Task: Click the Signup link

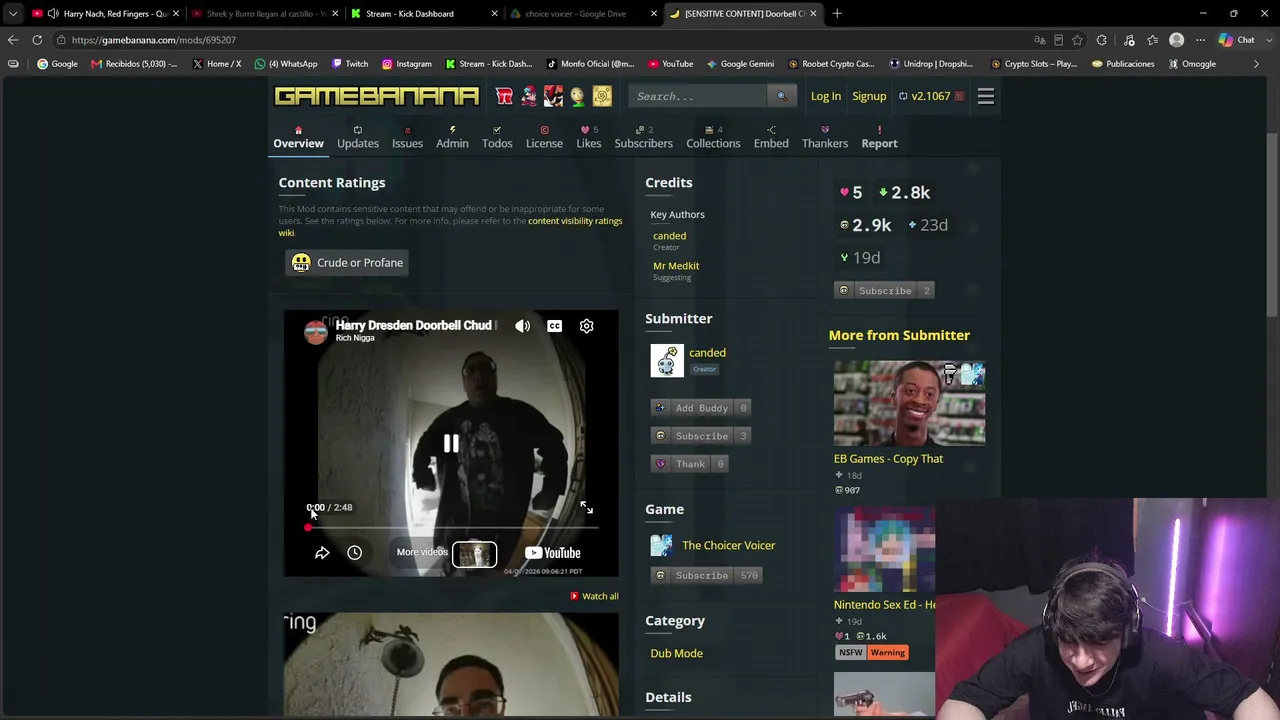Action: [869, 96]
